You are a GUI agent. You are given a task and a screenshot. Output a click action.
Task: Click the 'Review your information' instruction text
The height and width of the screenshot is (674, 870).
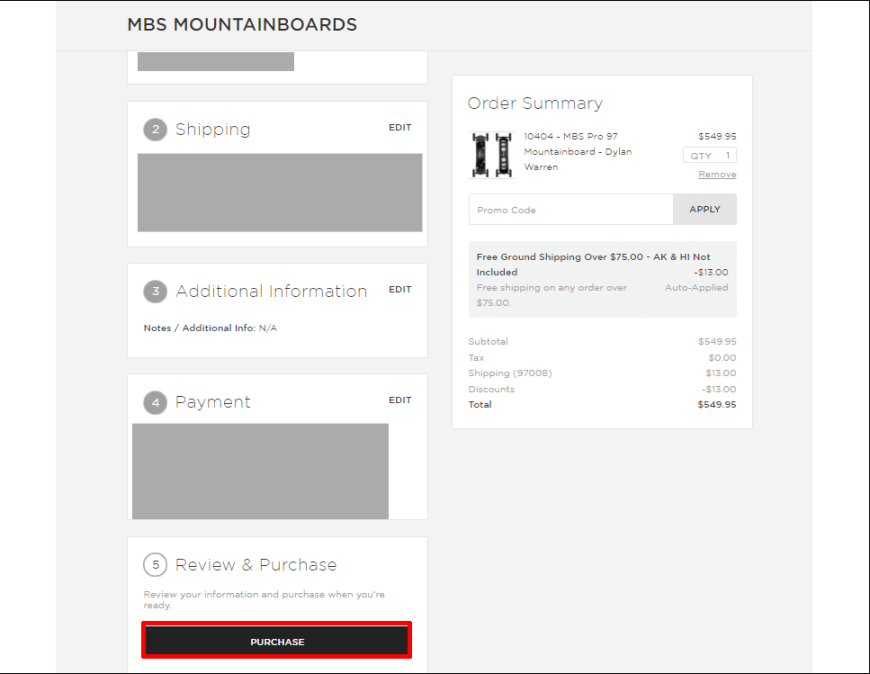[x=264, y=600]
